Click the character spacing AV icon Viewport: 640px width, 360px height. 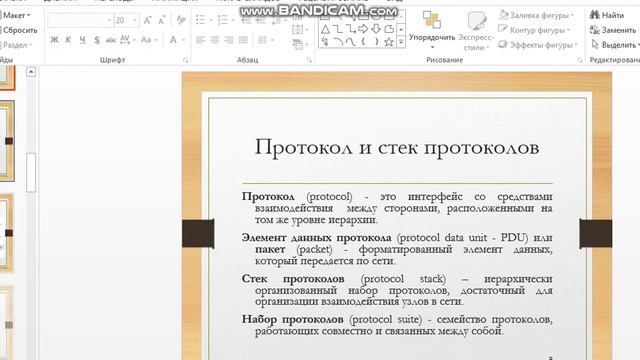(x=125, y=40)
